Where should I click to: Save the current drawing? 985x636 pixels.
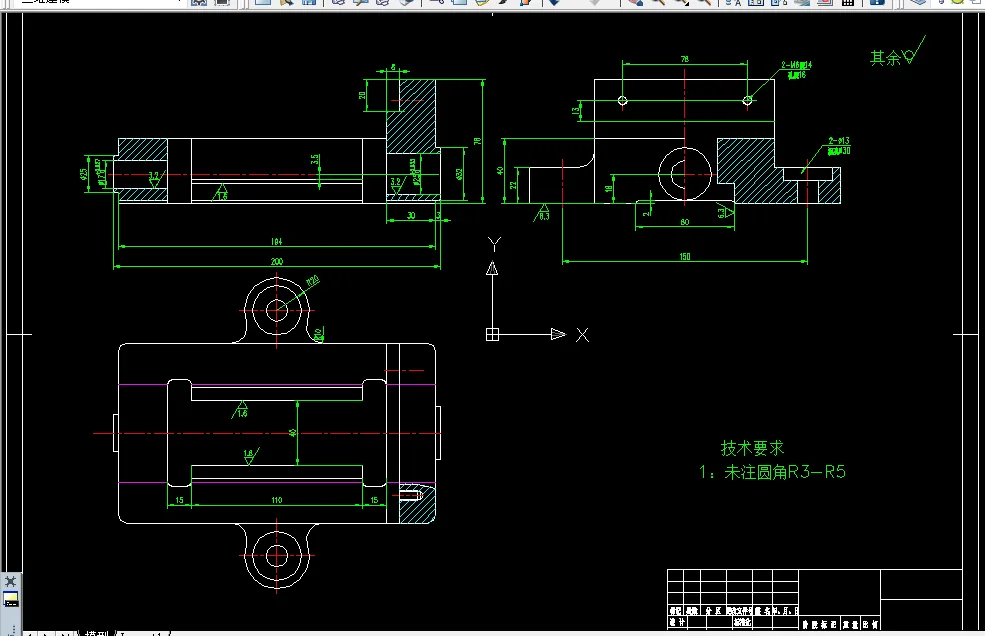tap(311, 3)
